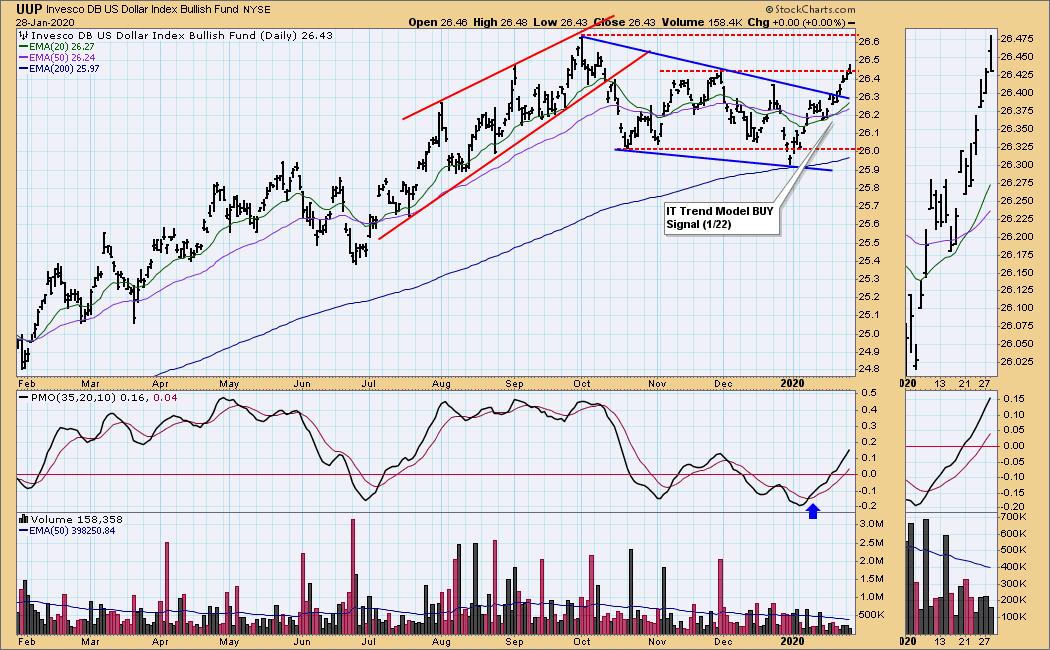Click the High 26.48 value

point(500,22)
